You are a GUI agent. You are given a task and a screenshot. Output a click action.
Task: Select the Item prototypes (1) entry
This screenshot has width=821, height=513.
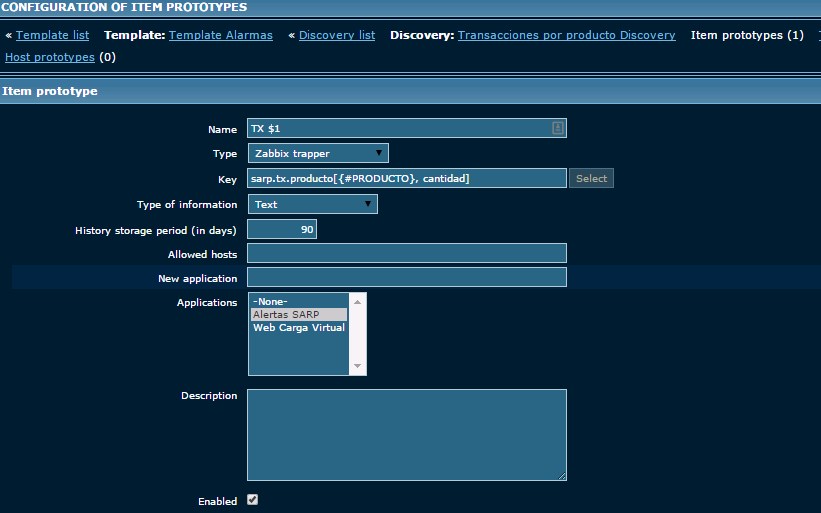pyautogui.click(x=747, y=35)
